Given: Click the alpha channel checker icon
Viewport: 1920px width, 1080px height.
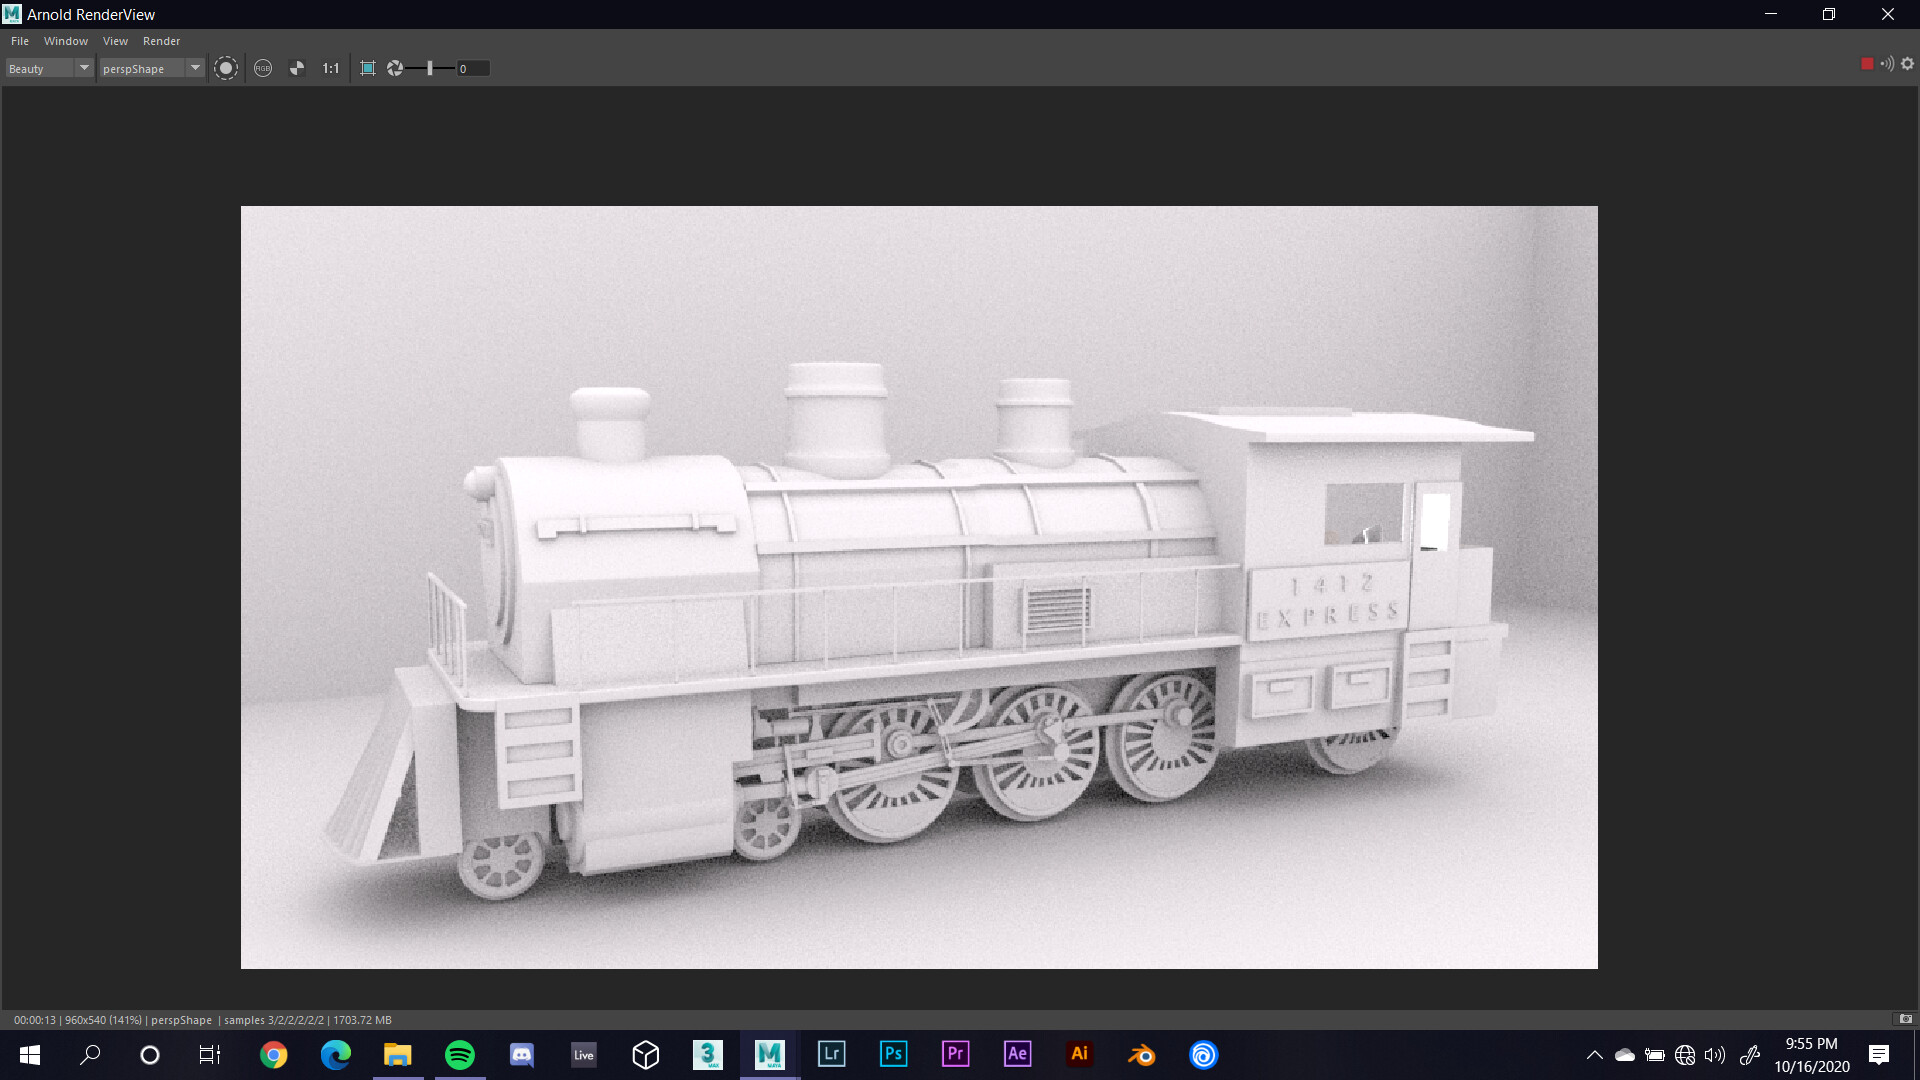Looking at the screenshot, I should 297,68.
